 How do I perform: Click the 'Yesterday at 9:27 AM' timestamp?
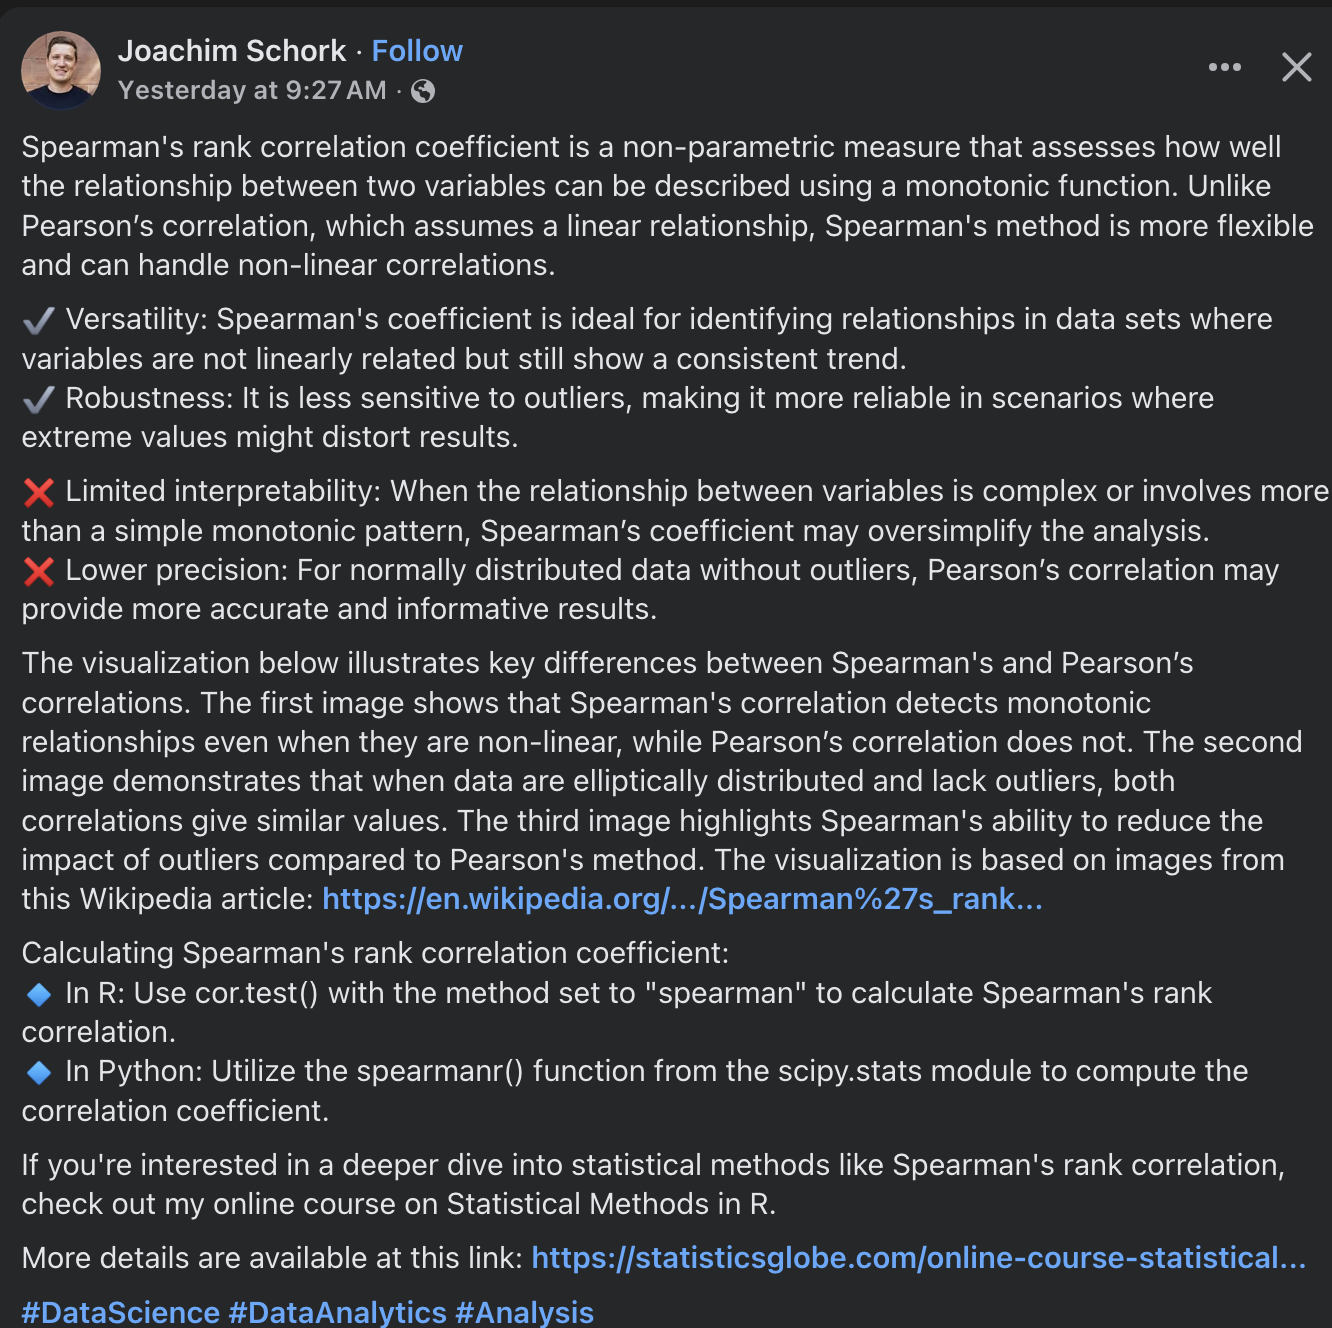point(252,91)
